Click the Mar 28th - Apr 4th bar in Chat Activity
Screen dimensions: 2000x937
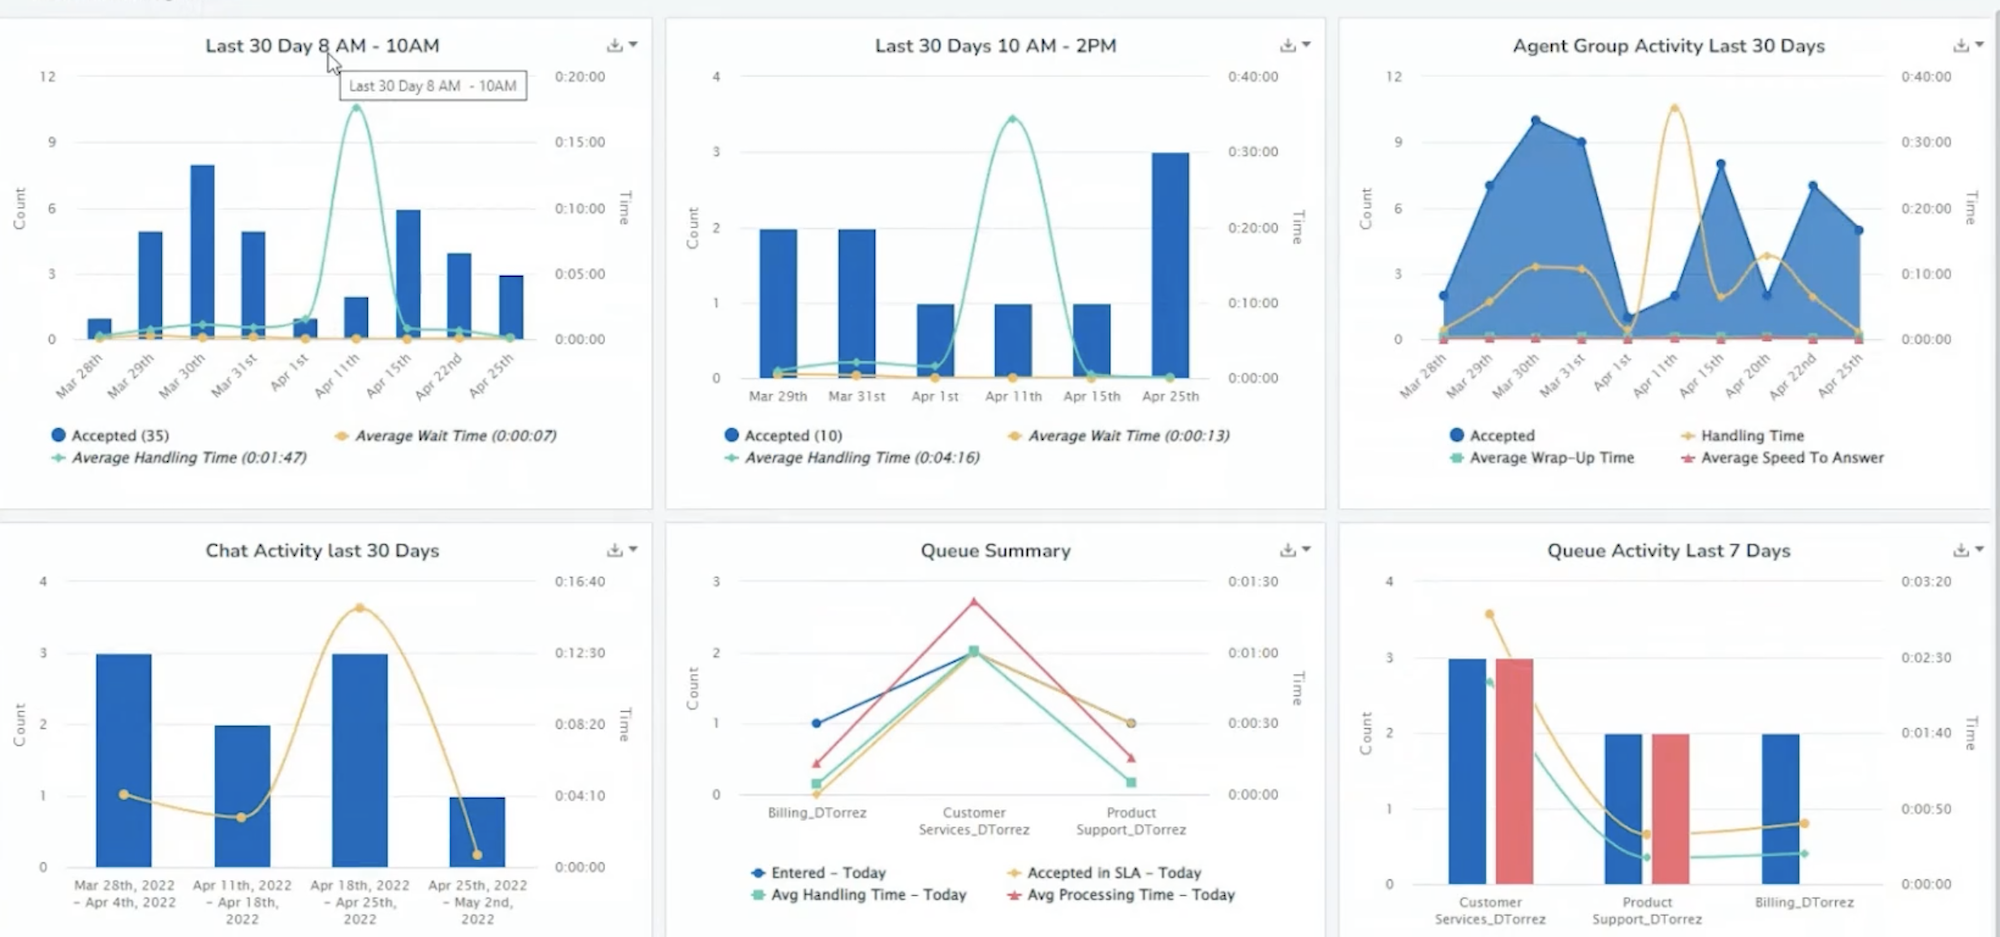pos(124,760)
